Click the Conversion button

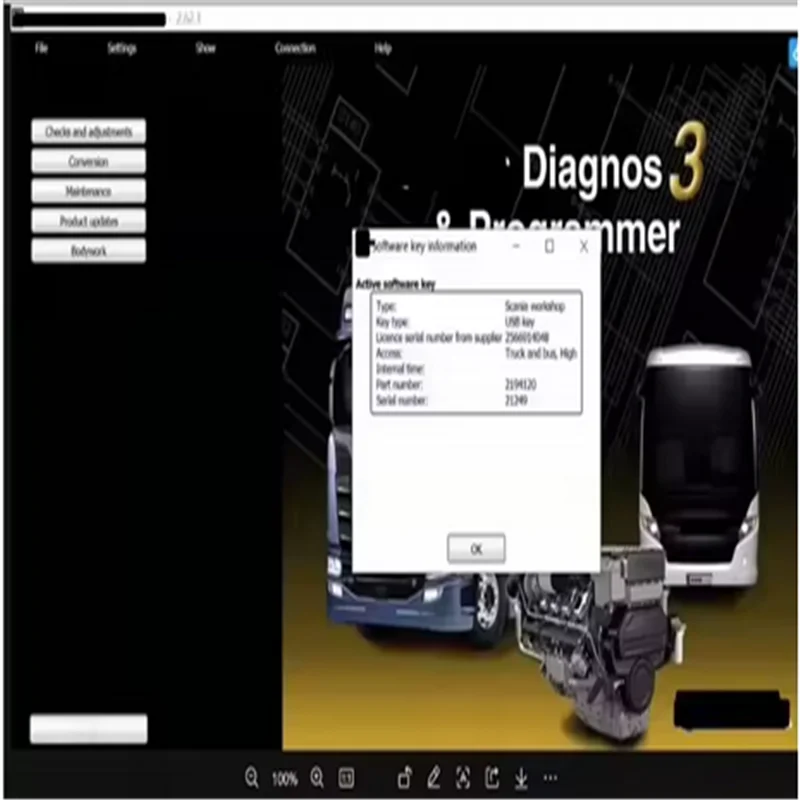89,162
